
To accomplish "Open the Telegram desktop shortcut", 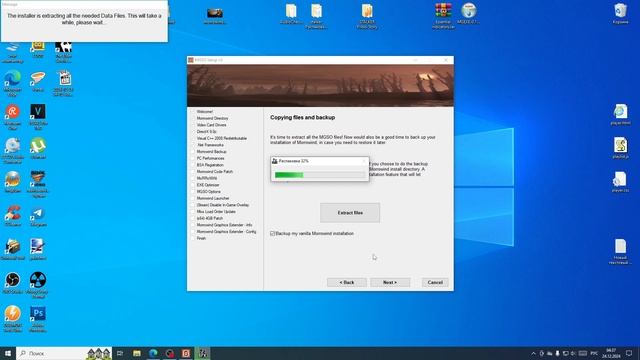I will (x=38, y=216).
